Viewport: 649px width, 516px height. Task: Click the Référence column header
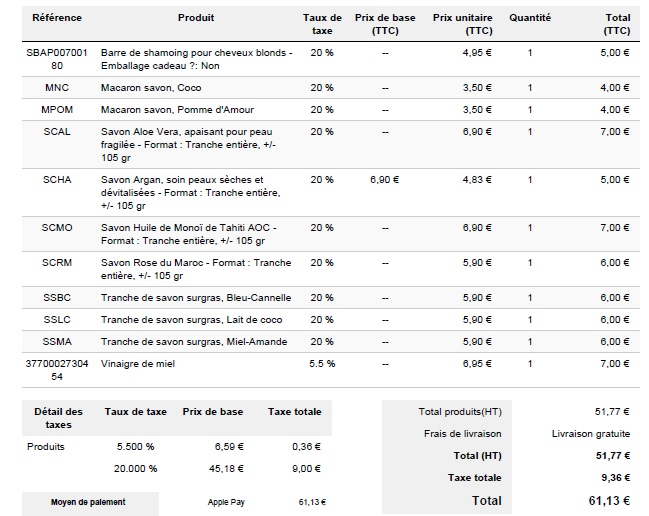coord(57,18)
